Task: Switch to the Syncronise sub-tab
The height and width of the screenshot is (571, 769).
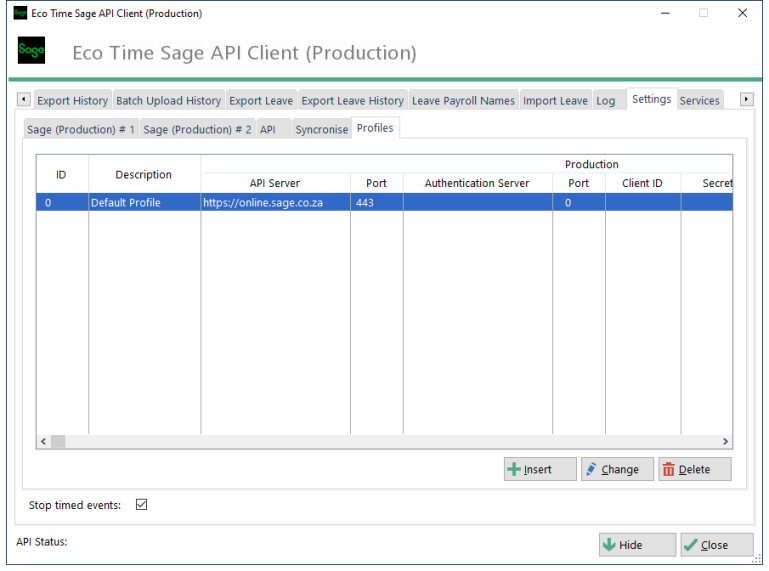Action: coord(321,130)
